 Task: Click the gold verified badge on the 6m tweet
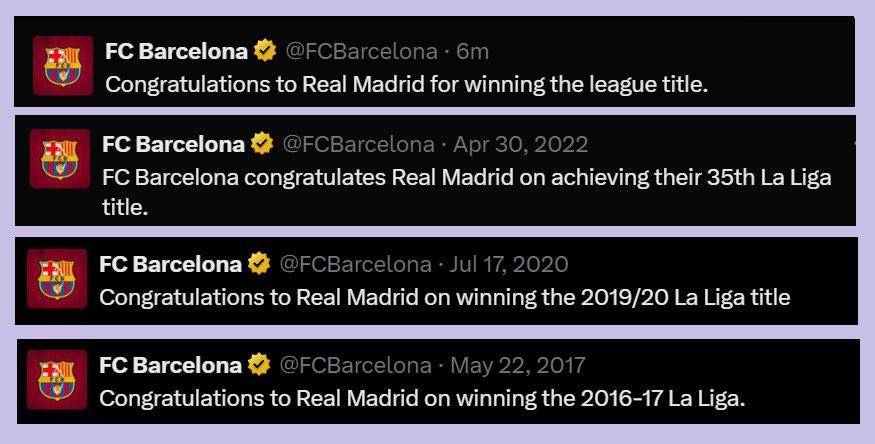click(265, 50)
